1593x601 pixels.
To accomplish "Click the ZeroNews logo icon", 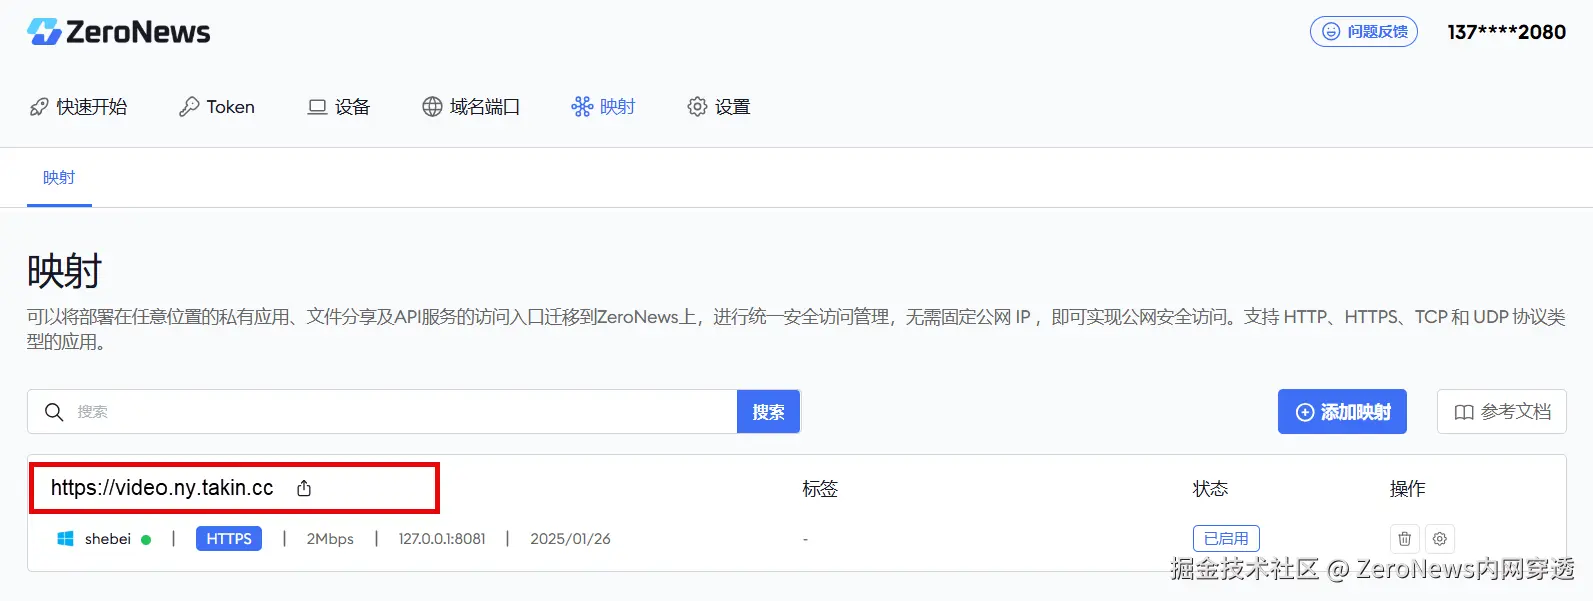I will click(44, 32).
